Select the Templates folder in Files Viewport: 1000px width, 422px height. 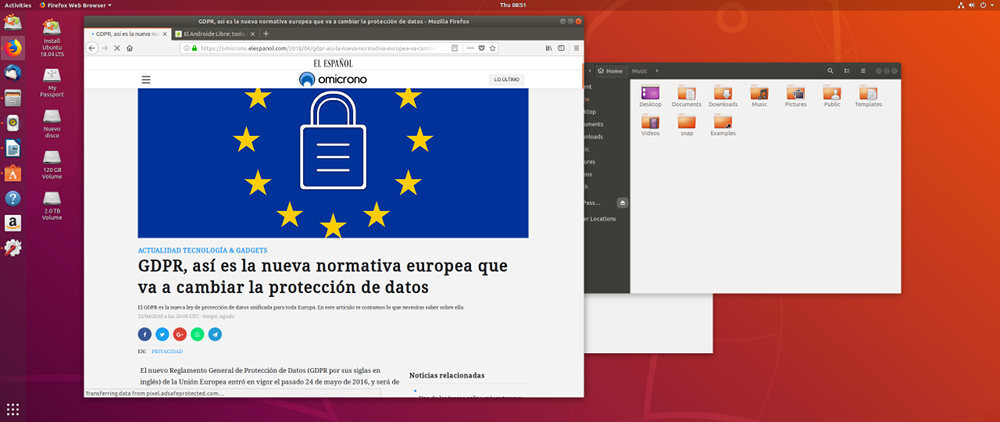pos(868,96)
